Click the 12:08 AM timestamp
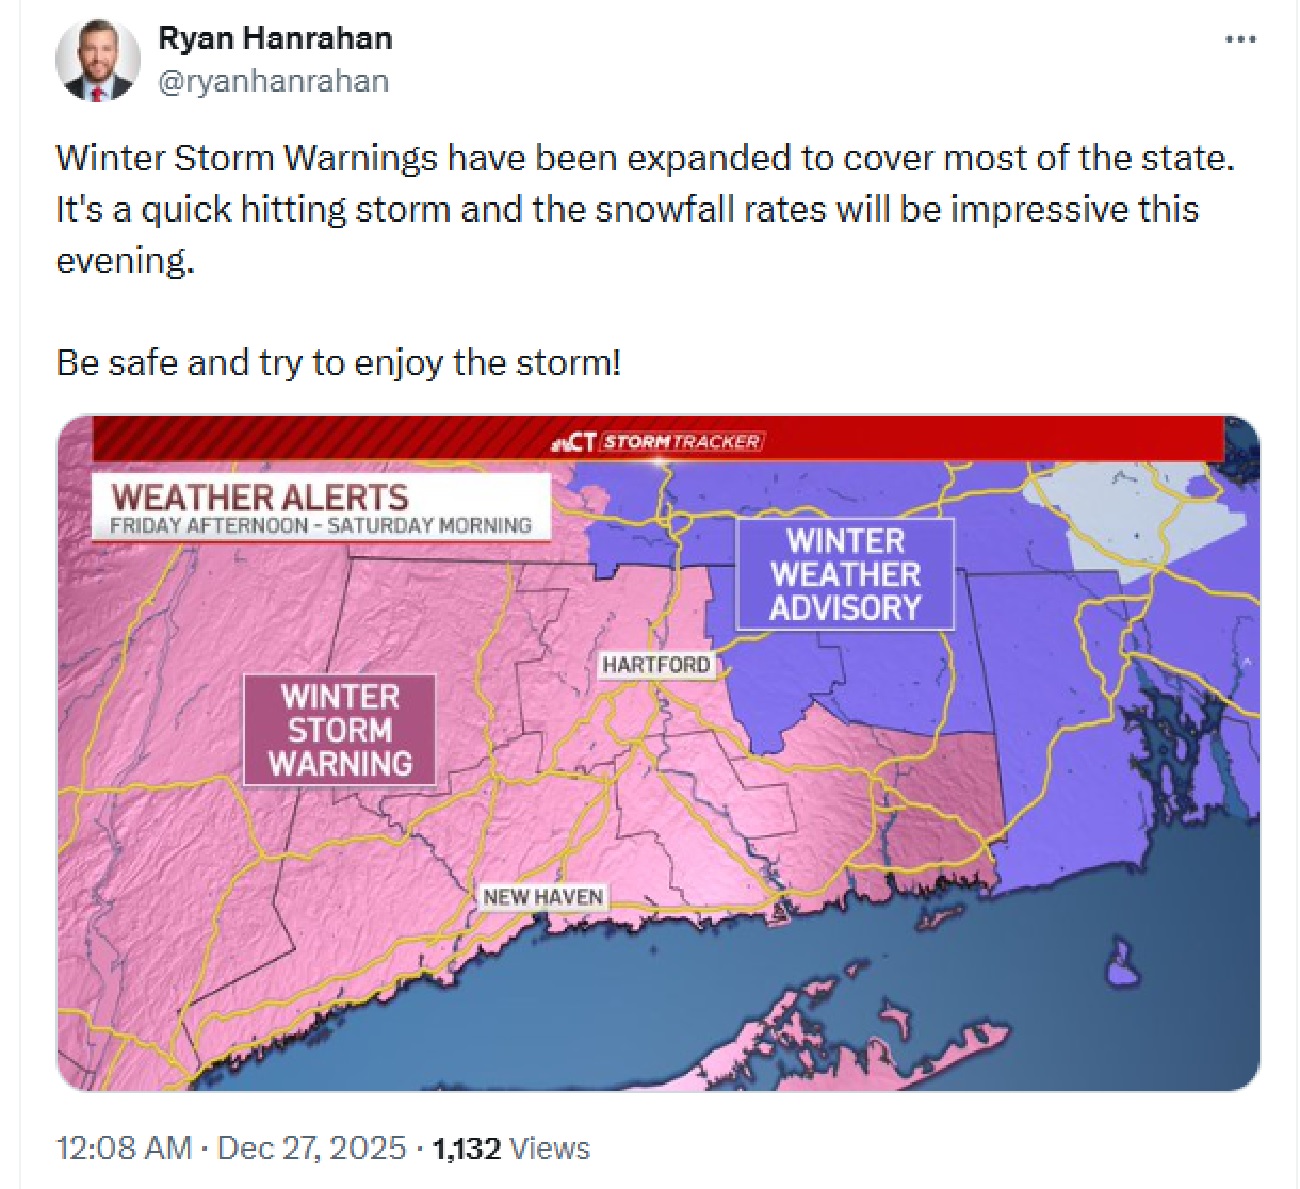This screenshot has width=1300, height=1189. point(123,1148)
